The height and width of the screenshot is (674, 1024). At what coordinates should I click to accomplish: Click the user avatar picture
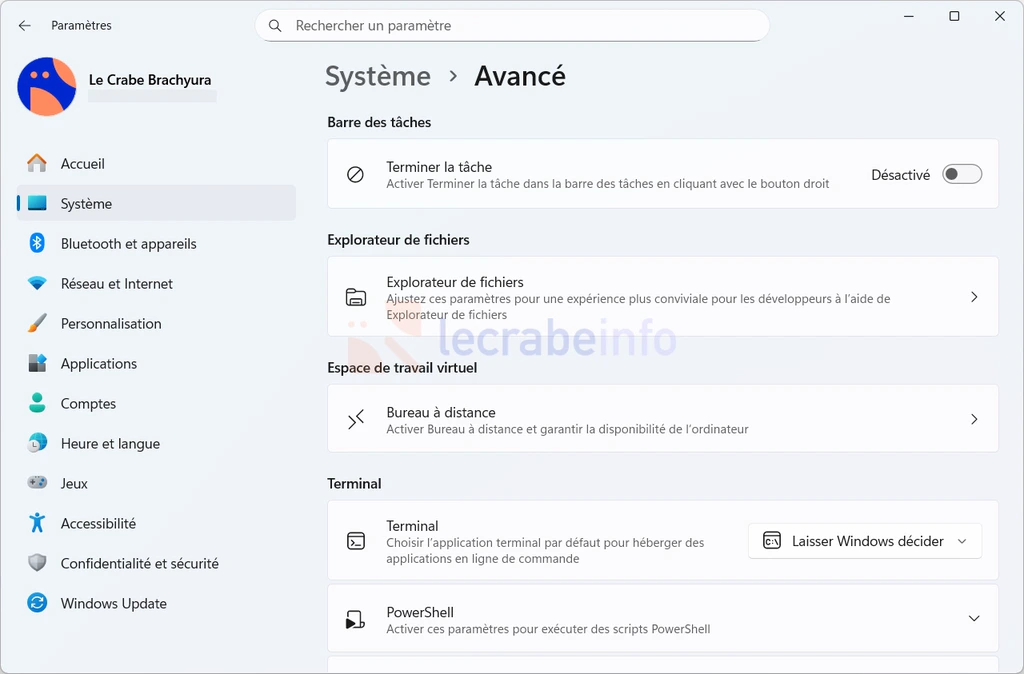[46, 86]
